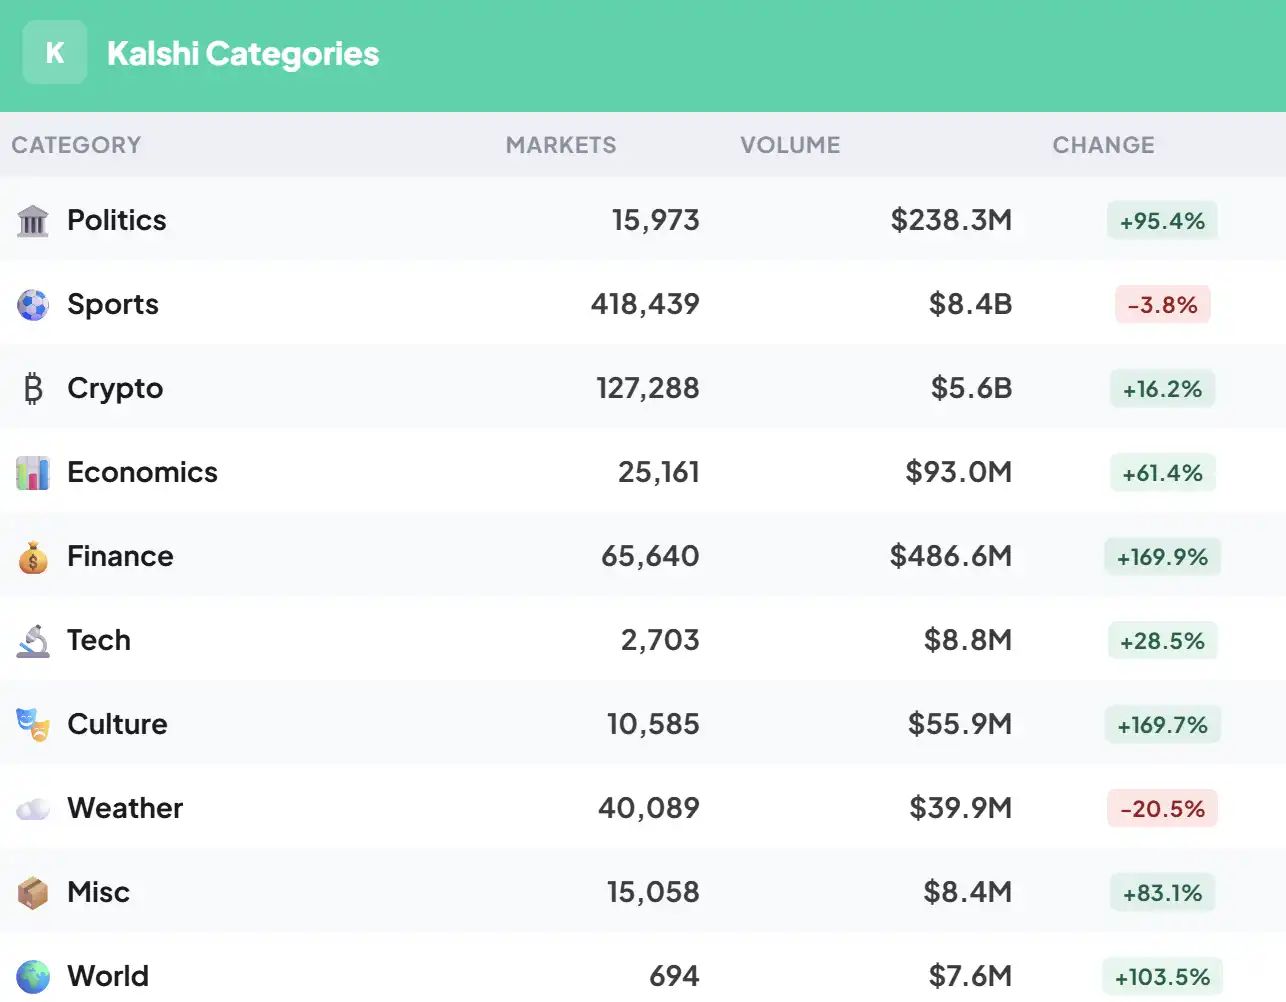Click the 694 markets count
This screenshot has height=1002, width=1286.
click(674, 976)
